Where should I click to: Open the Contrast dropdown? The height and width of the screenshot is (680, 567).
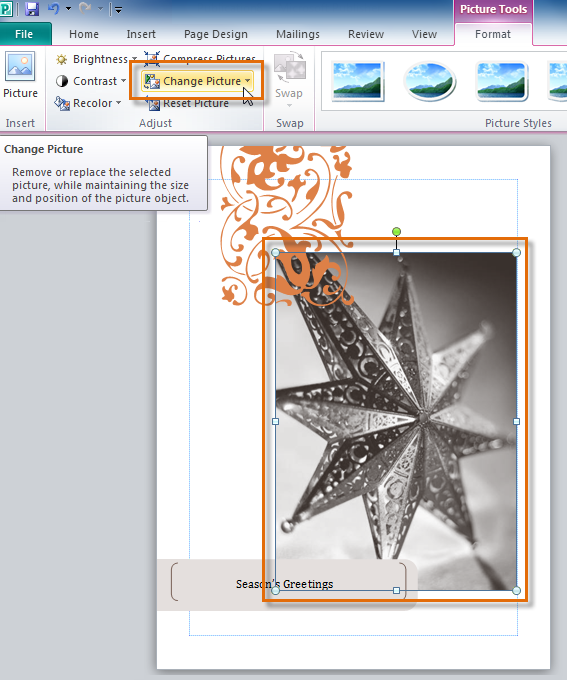click(91, 81)
